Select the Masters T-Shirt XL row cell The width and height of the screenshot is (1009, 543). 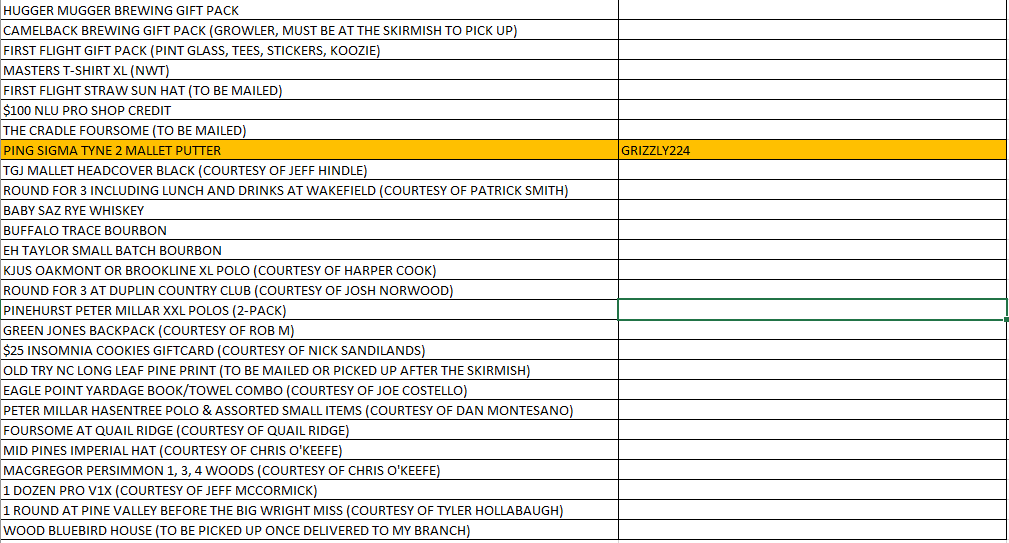point(310,70)
